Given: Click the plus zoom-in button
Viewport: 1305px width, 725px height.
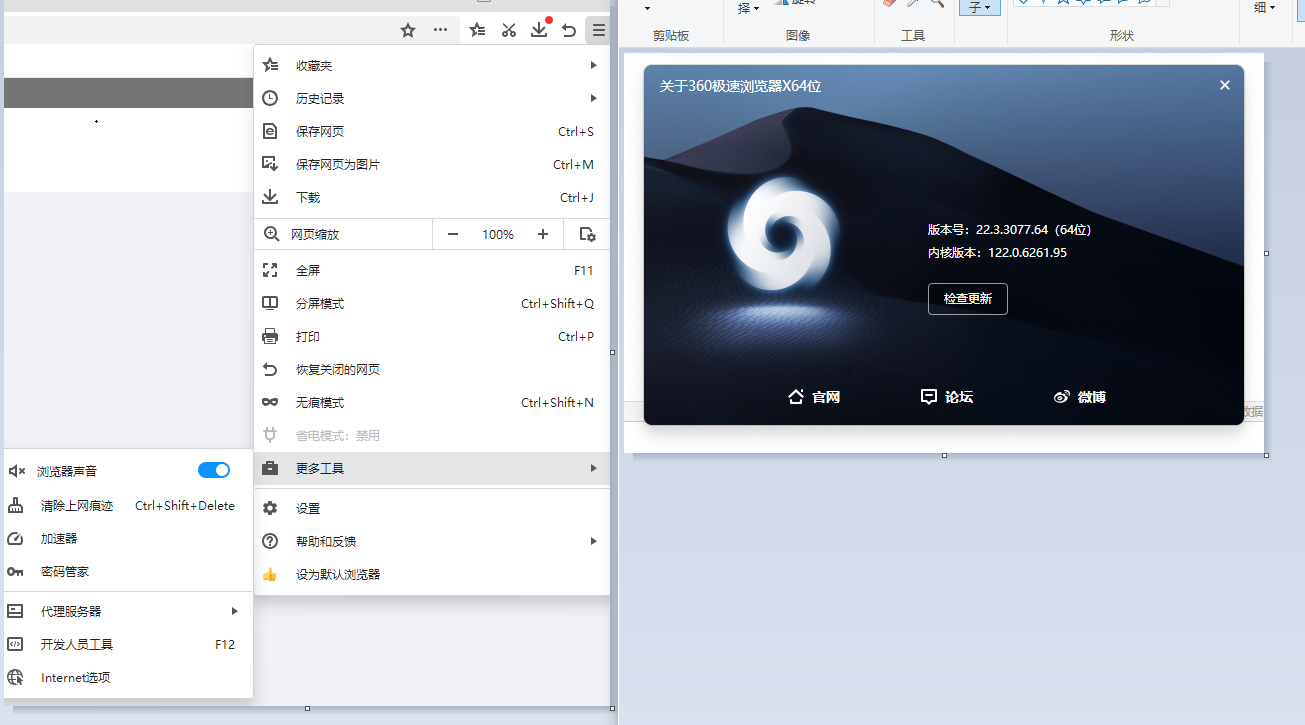Looking at the screenshot, I should point(543,234).
